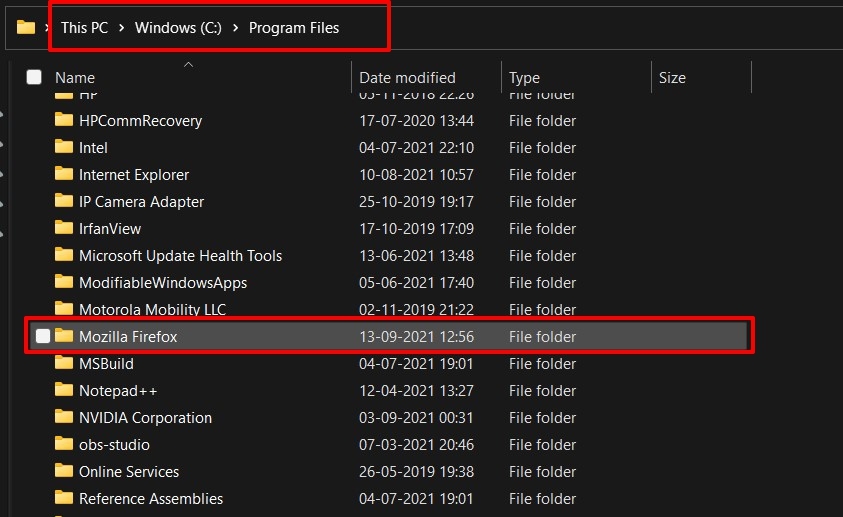Toggle the select-all checkbox in header

tap(34, 77)
